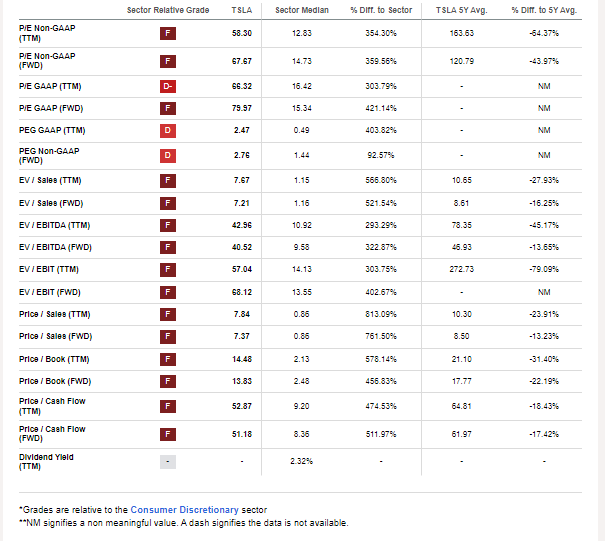Select the Price / Cash Flow (TTM) row label
The width and height of the screenshot is (605, 541).
(52, 406)
